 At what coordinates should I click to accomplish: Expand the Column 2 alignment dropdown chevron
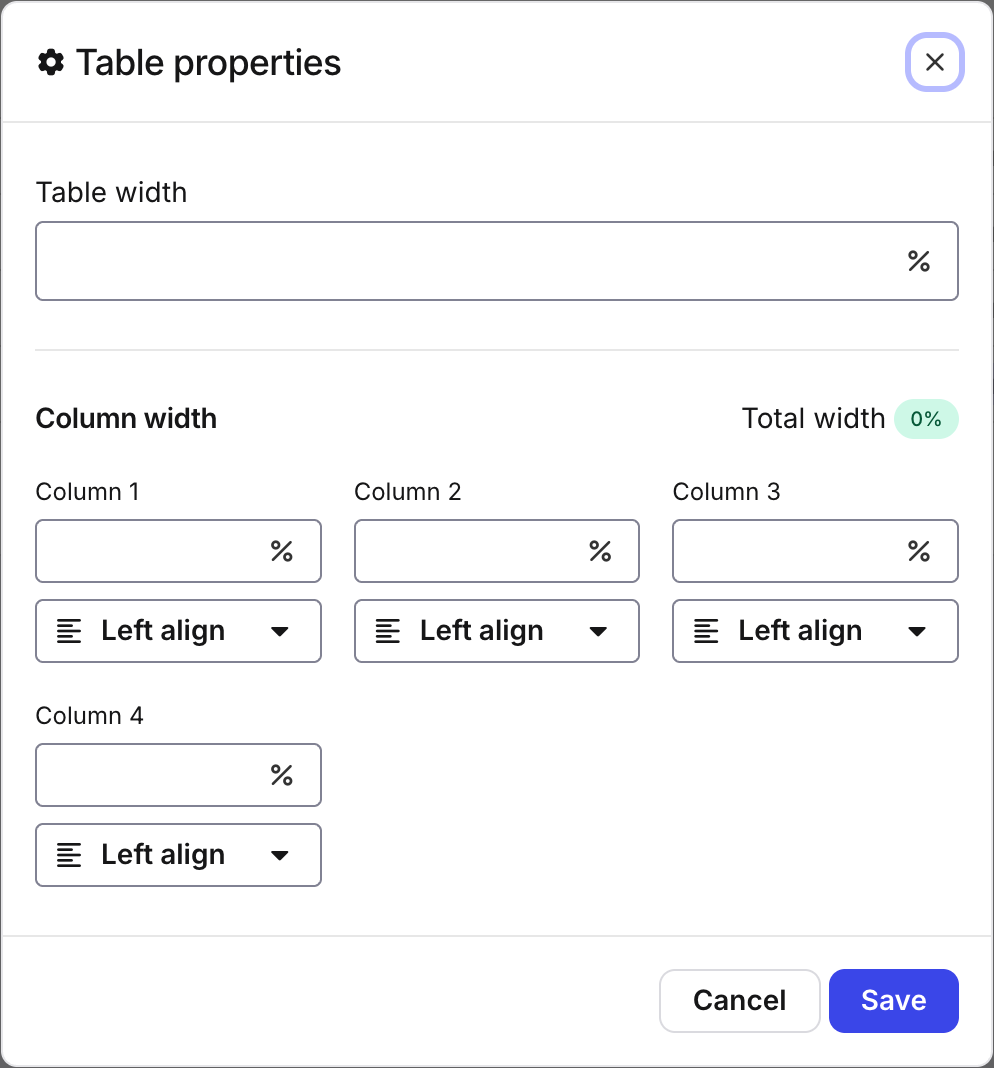tap(598, 631)
